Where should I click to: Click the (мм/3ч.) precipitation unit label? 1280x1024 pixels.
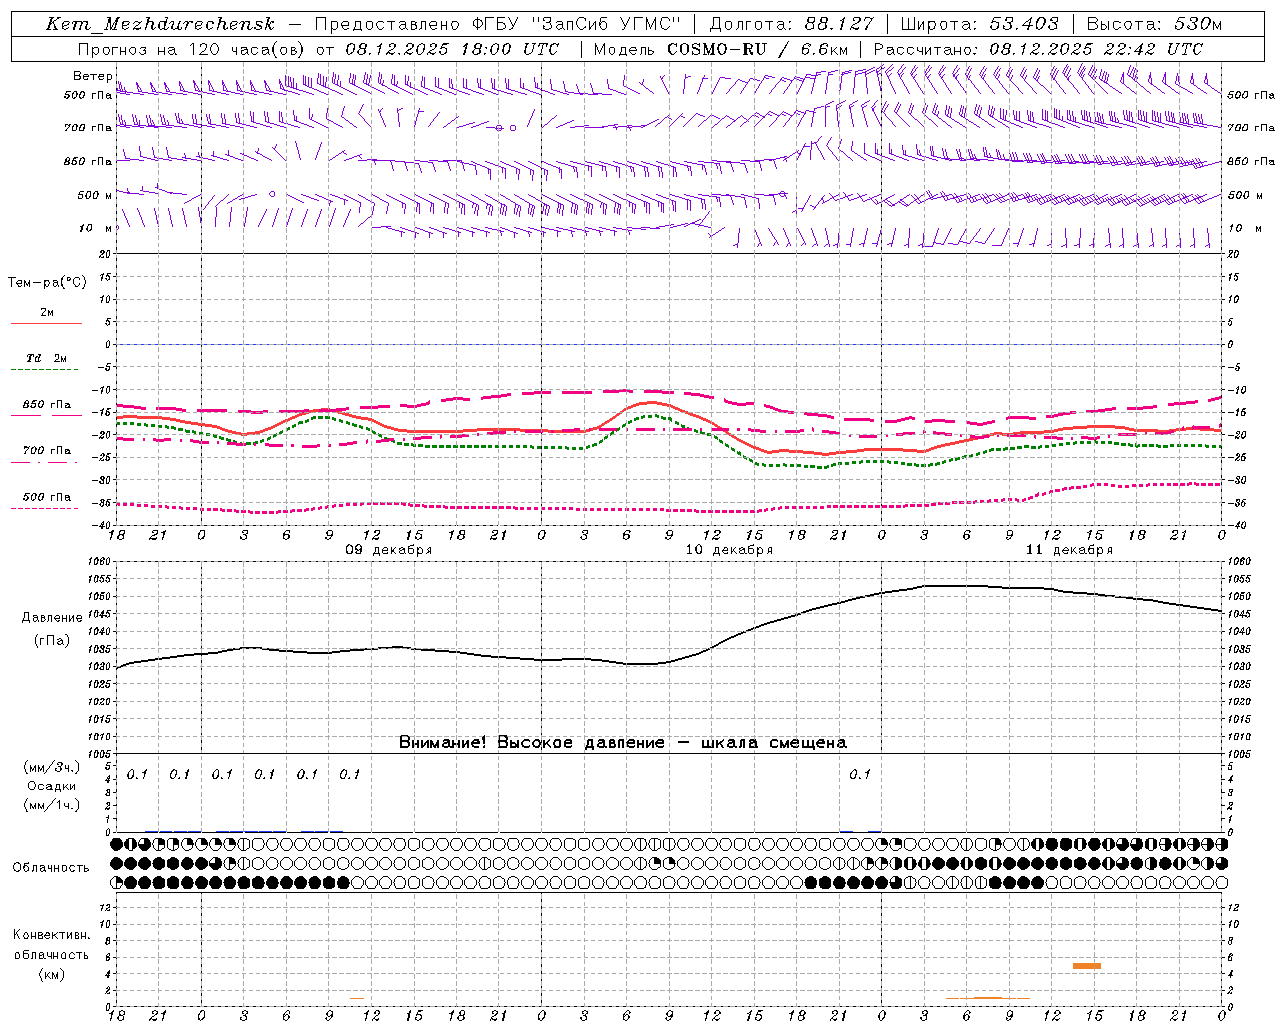(x=52, y=767)
